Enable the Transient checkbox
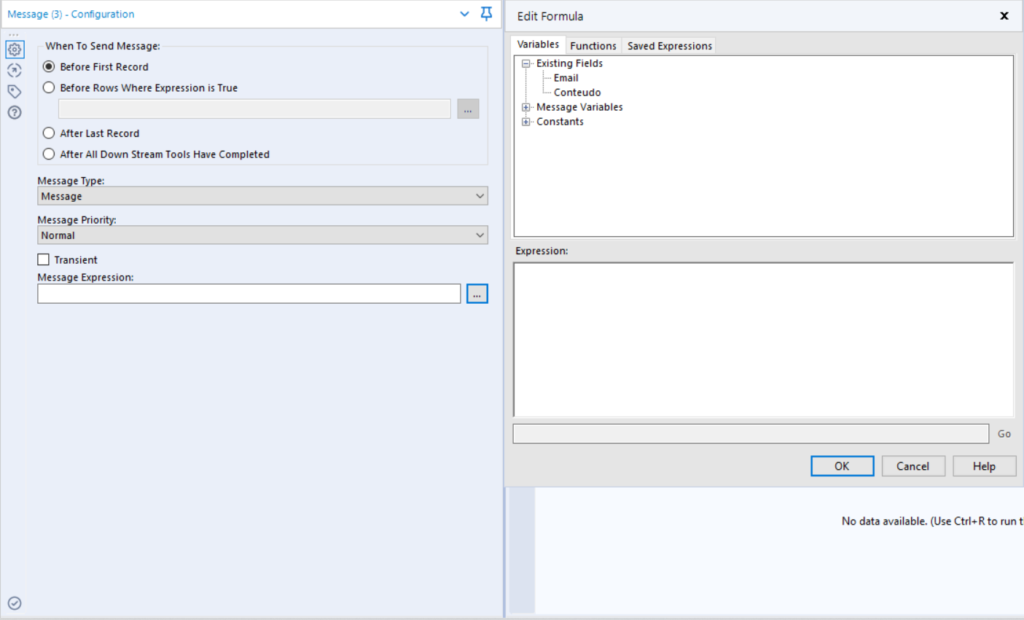The height and width of the screenshot is (620, 1024). pos(44,259)
